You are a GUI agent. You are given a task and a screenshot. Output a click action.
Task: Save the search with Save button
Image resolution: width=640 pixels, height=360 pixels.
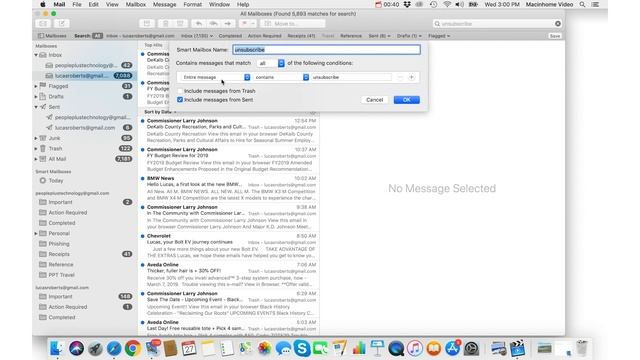555,36
